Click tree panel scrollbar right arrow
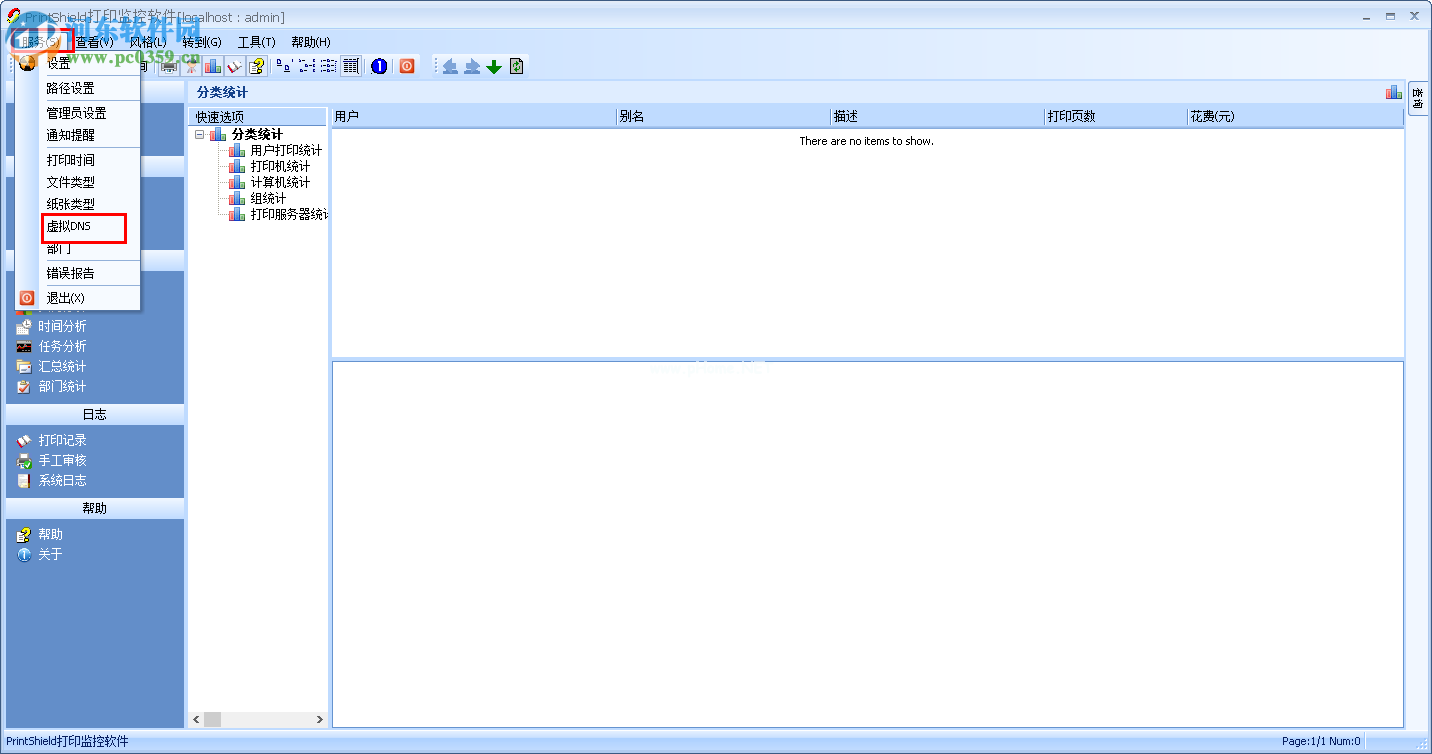The image size is (1432, 754). (320, 719)
